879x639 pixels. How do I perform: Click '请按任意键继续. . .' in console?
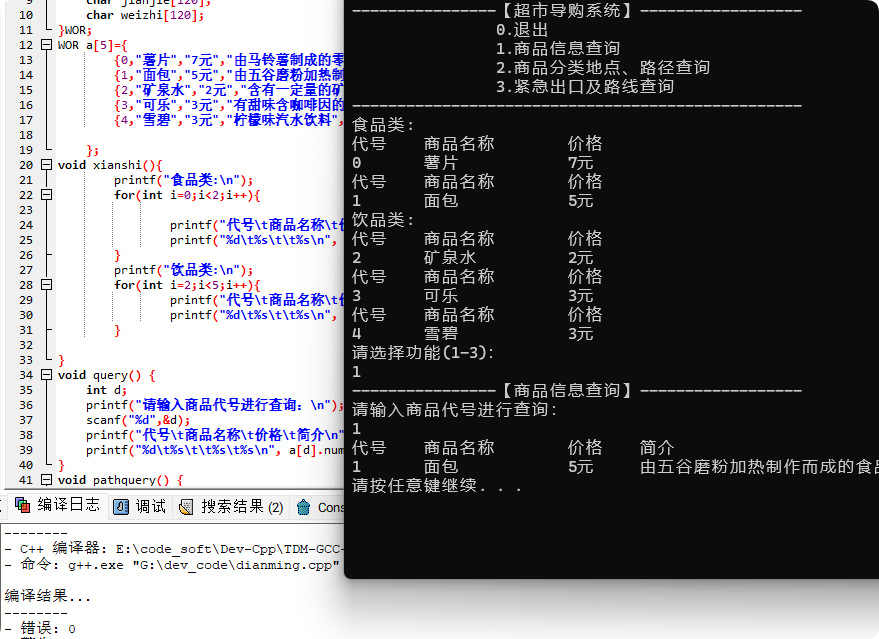437,485
